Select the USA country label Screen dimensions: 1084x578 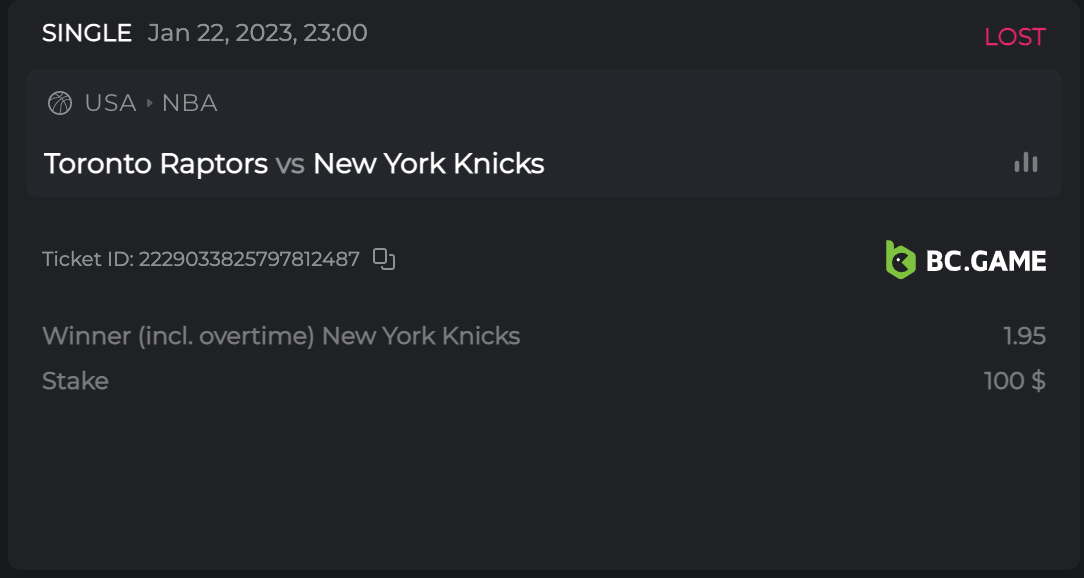point(110,103)
